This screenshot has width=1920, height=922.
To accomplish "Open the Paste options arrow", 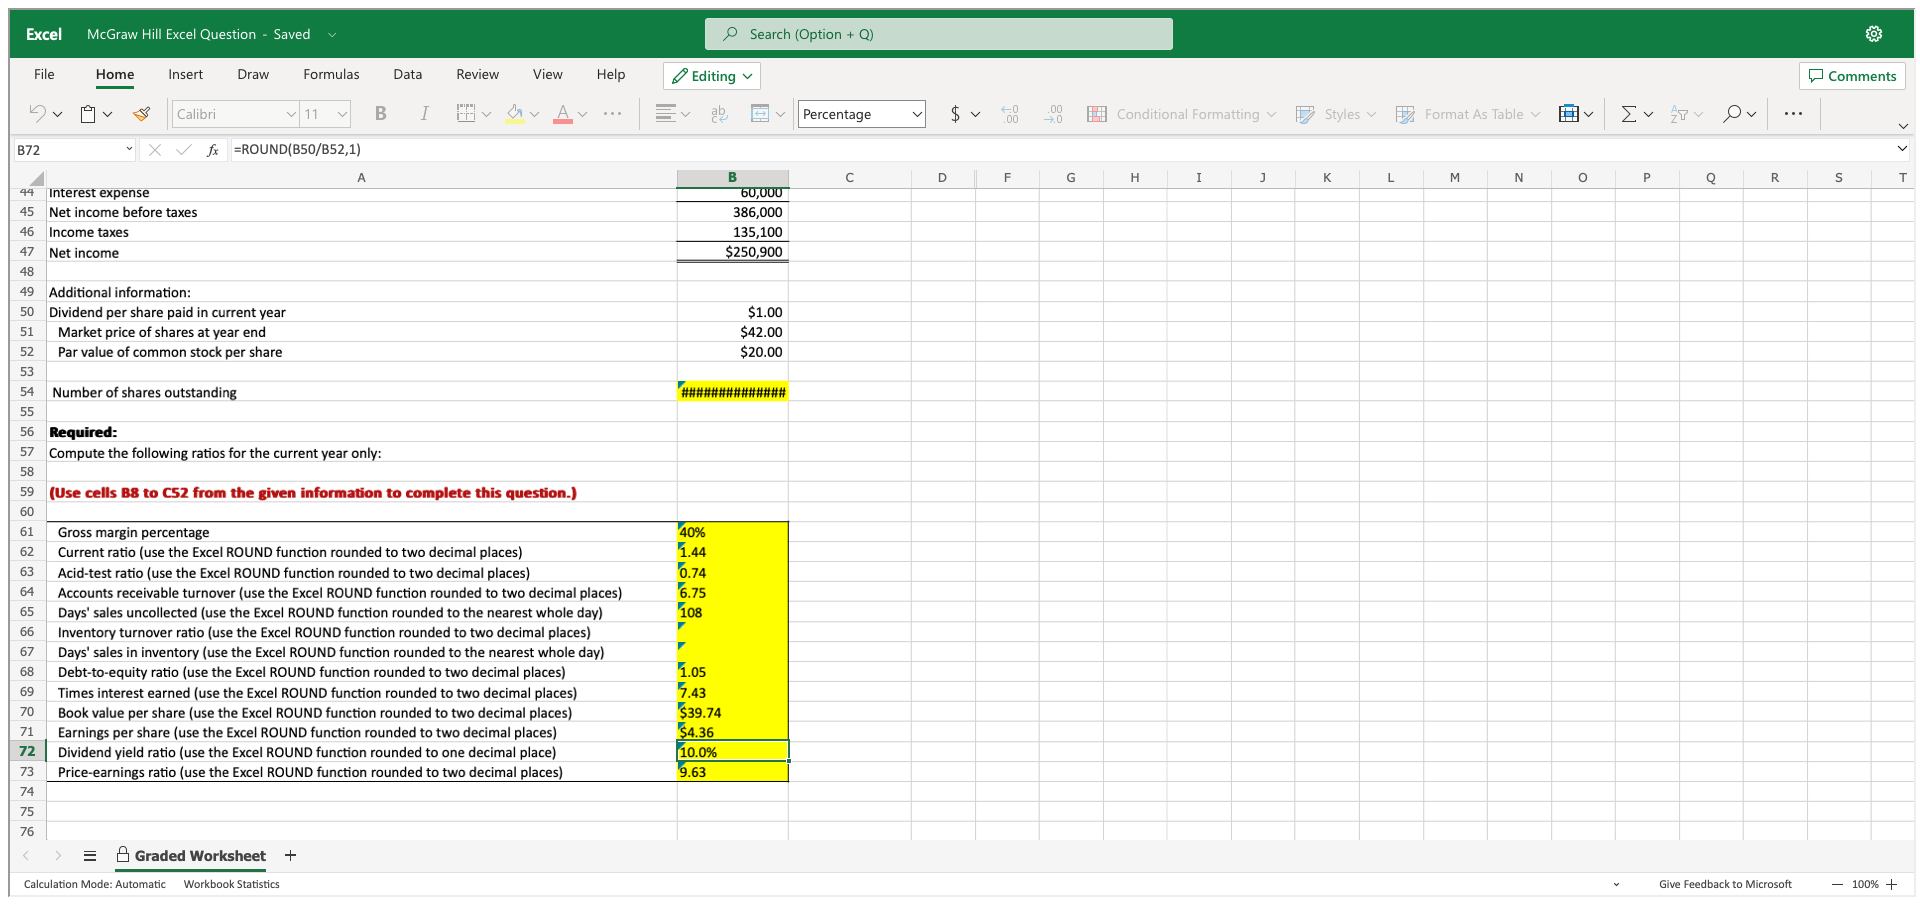I will pyautogui.click(x=107, y=114).
